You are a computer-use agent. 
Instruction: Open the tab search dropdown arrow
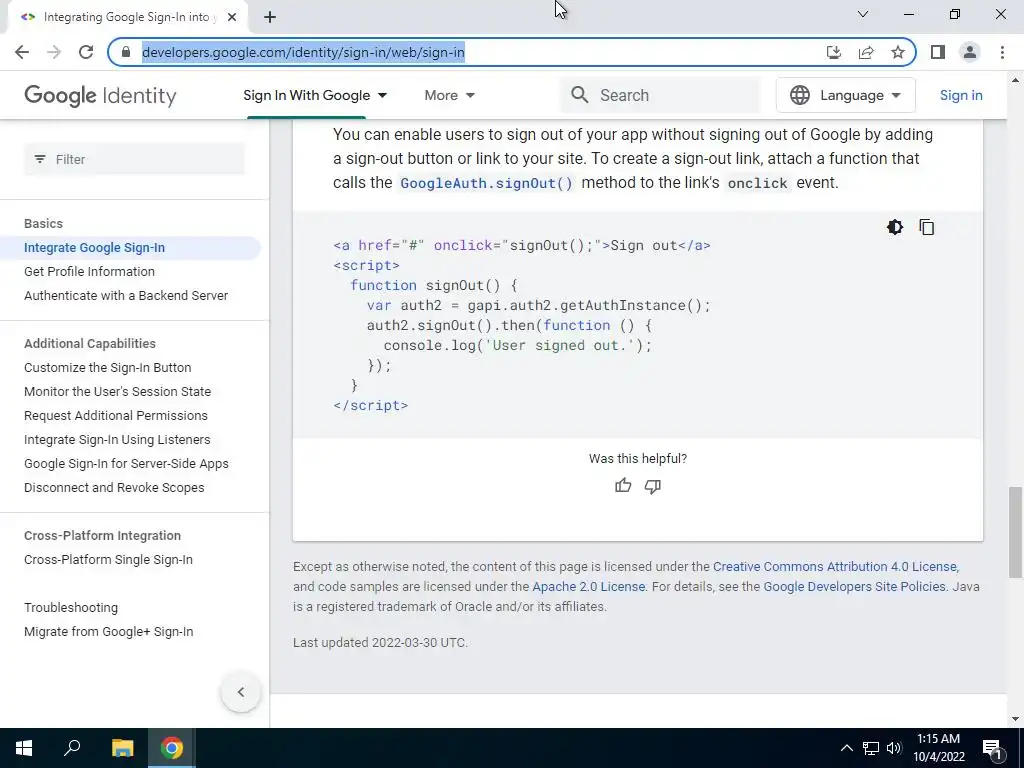pos(863,14)
